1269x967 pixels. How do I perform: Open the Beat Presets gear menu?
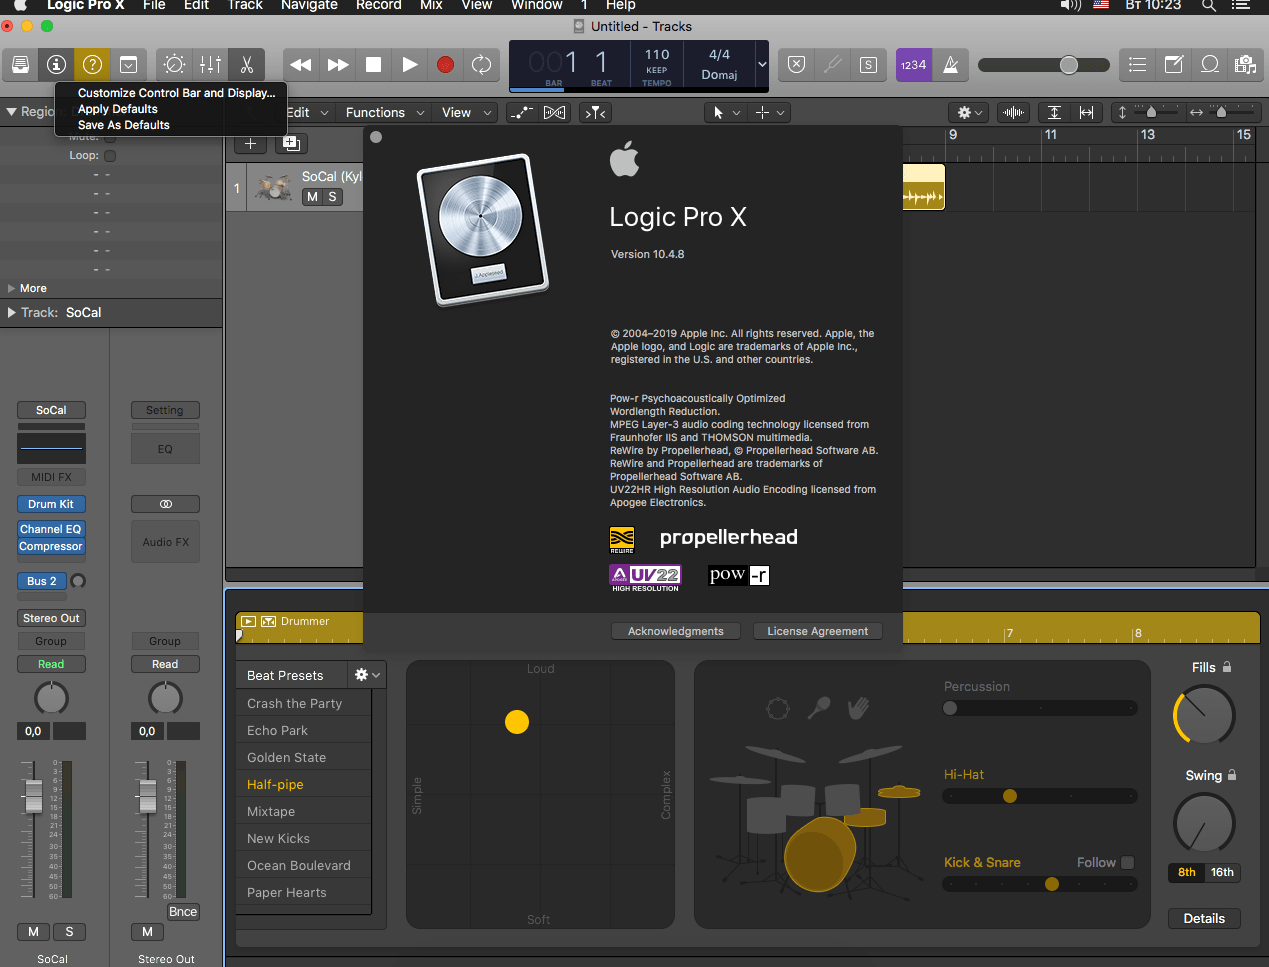(366, 674)
